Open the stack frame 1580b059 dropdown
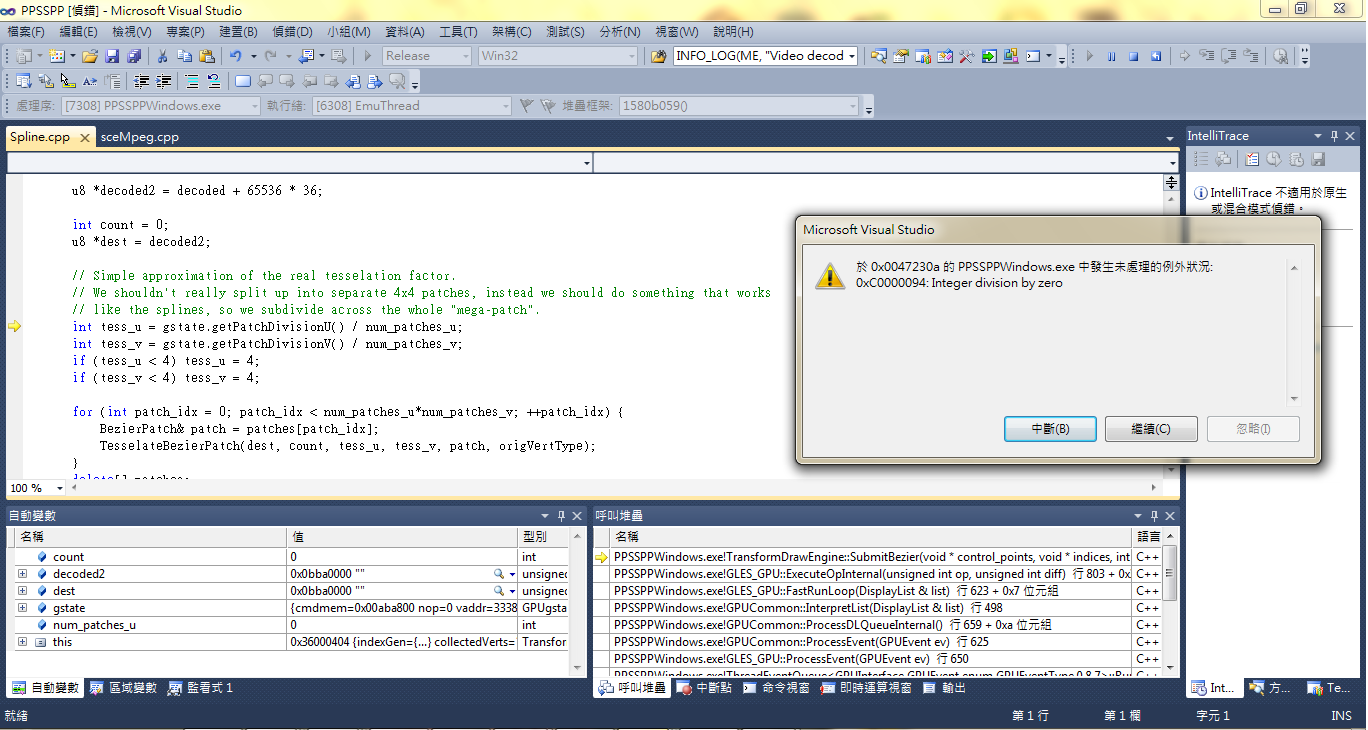 (738, 105)
